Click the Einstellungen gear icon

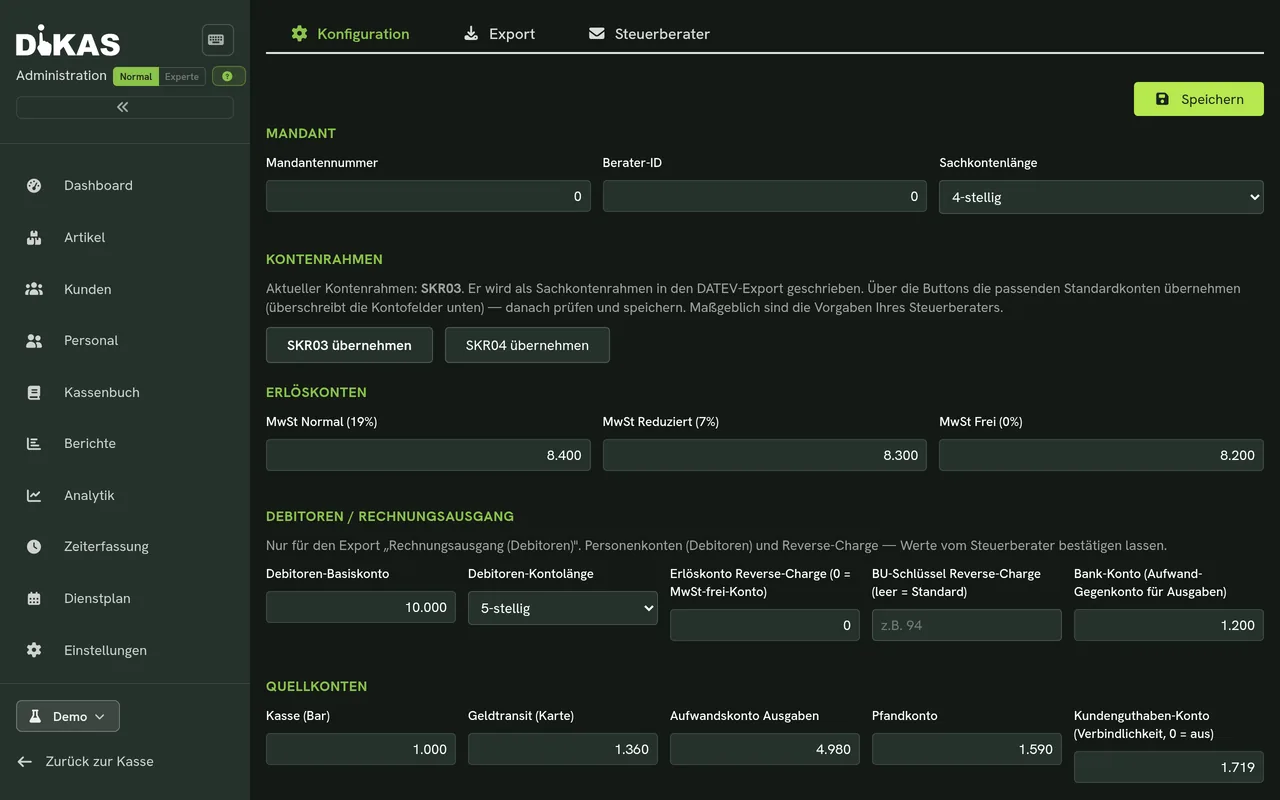pos(34,650)
